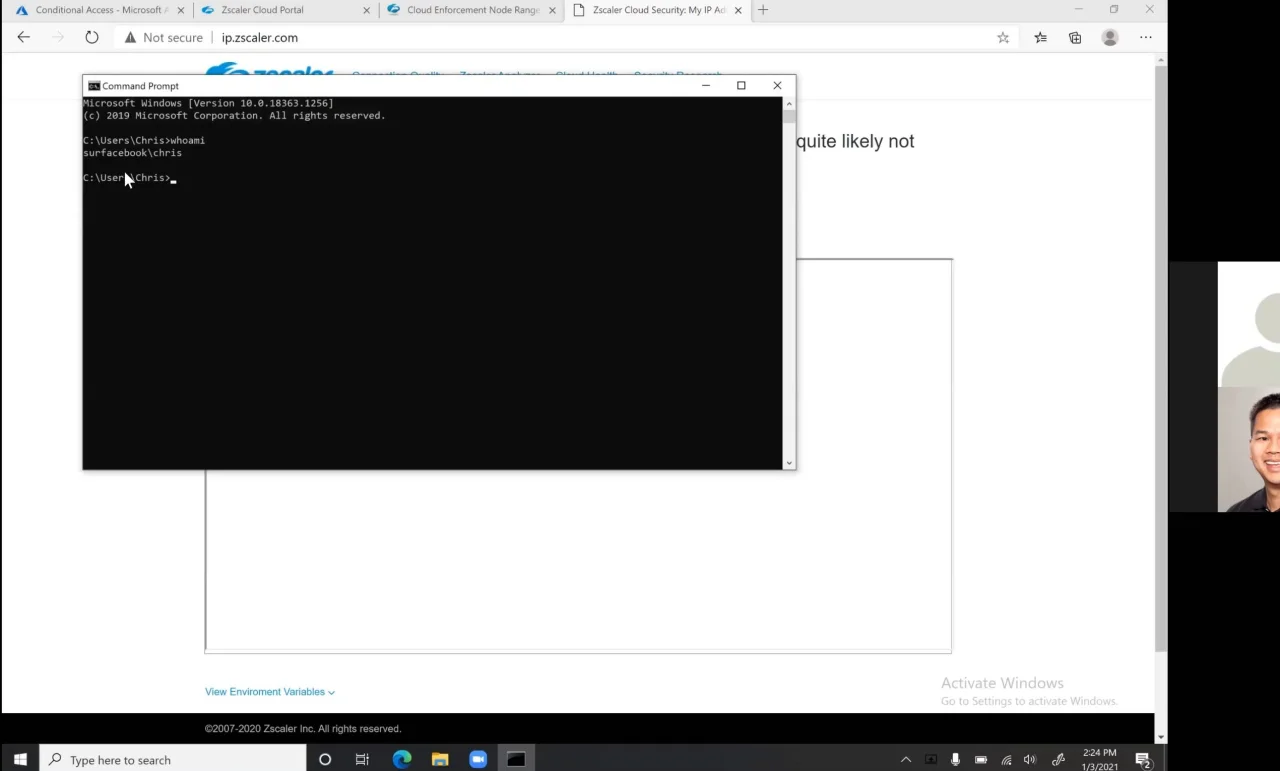This screenshot has height=771, width=1280.
Task: Open the Action Center notifications
Action: (1144, 759)
